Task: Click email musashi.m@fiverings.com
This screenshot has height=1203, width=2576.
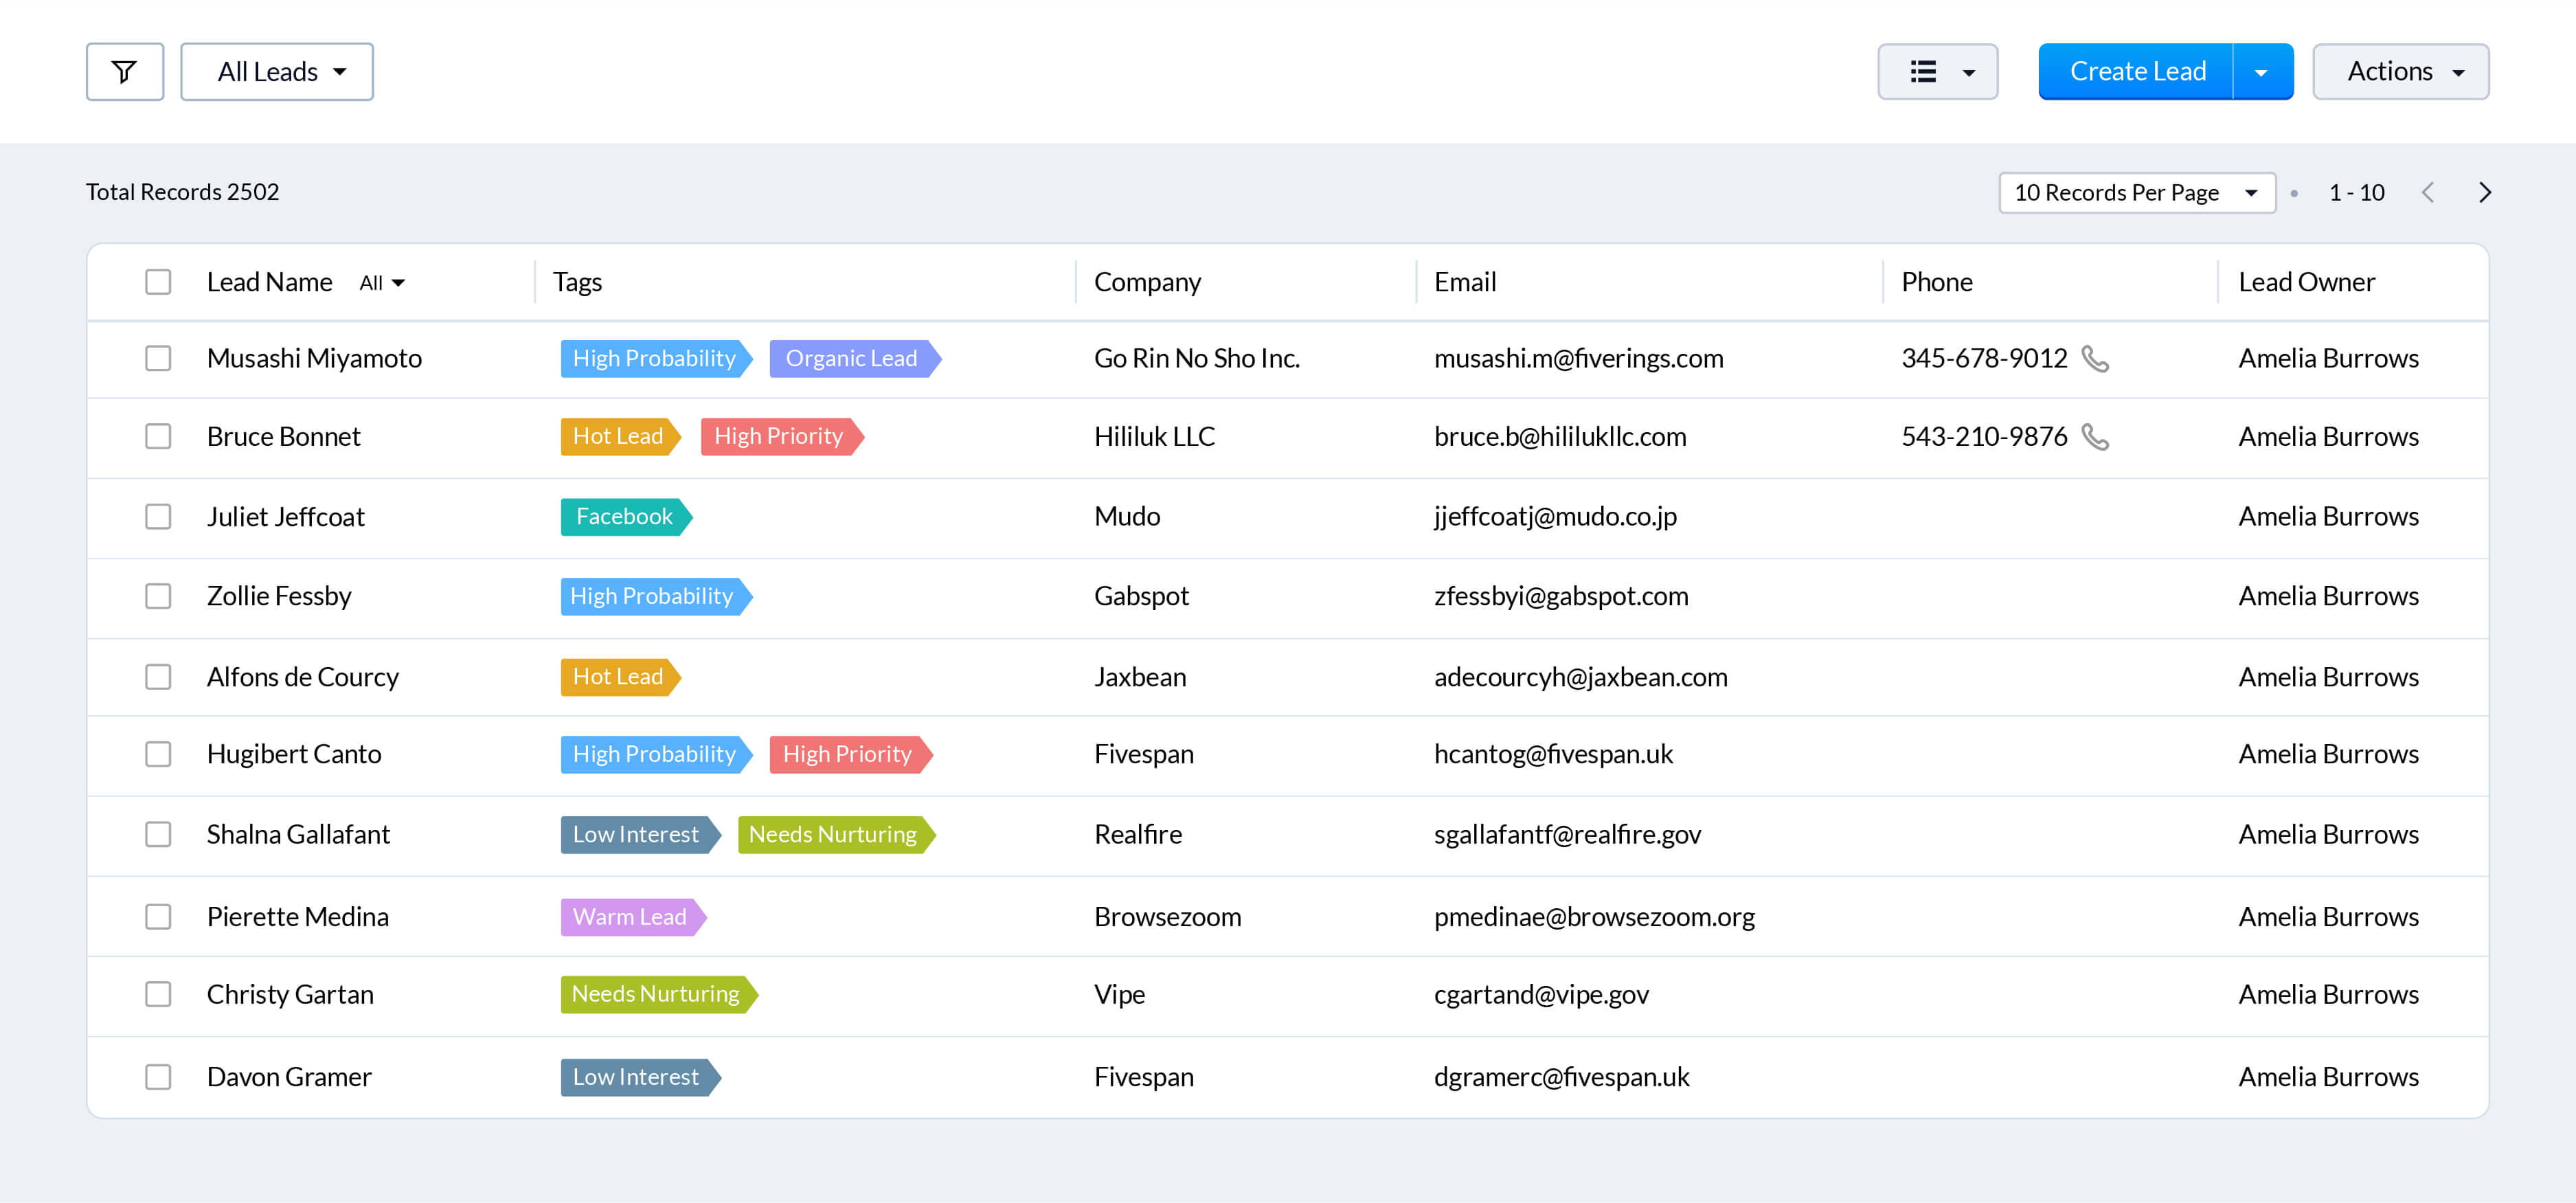Action: [x=1578, y=358]
